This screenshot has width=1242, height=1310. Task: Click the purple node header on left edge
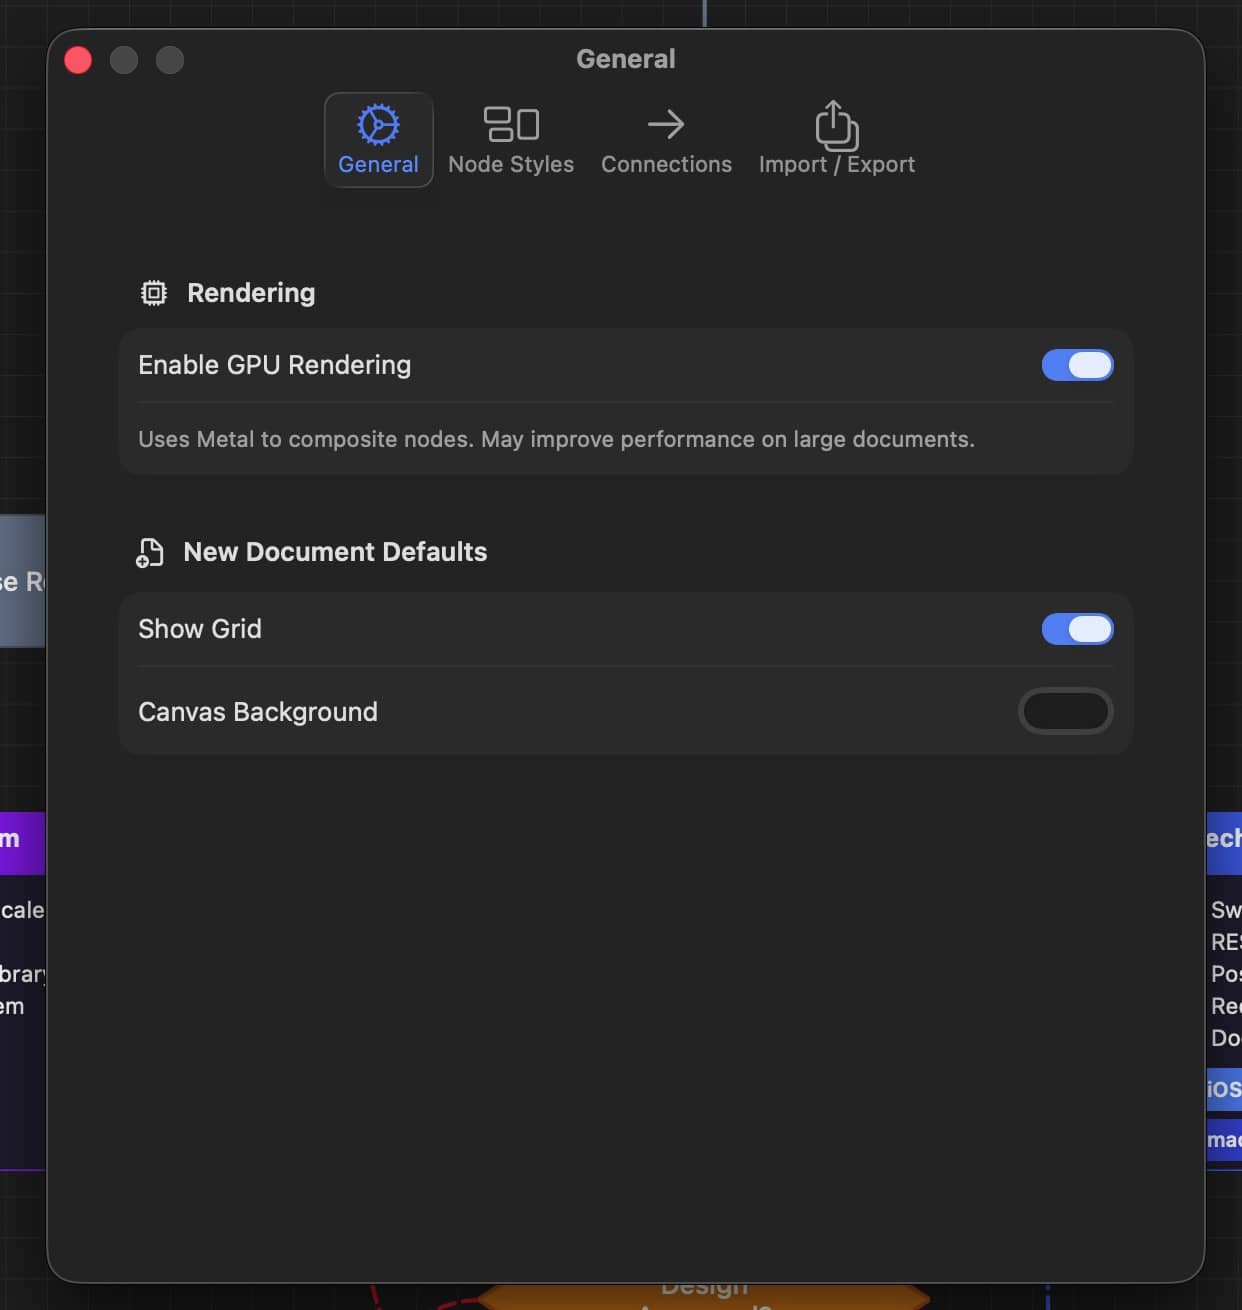click(22, 842)
